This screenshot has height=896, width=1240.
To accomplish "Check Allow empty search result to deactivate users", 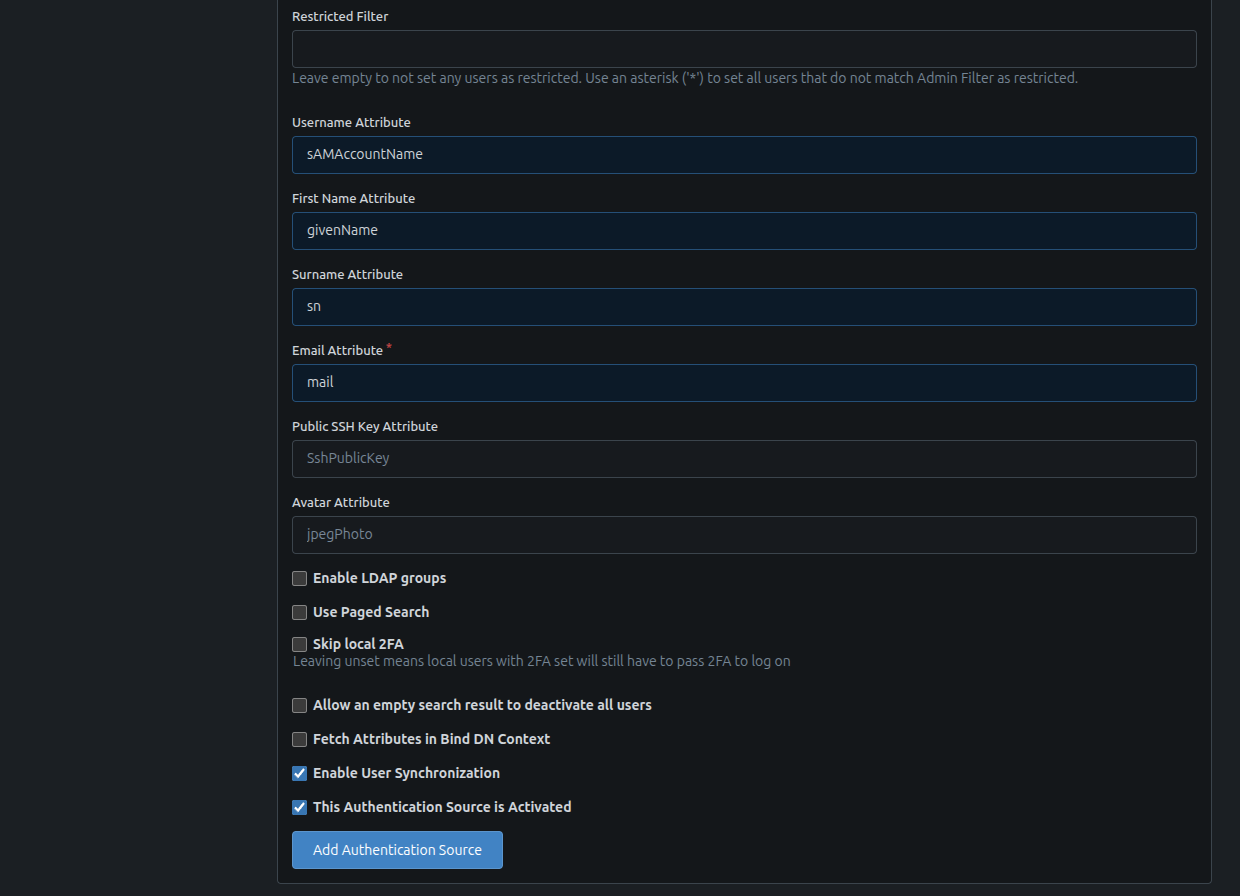I will pyautogui.click(x=299, y=705).
